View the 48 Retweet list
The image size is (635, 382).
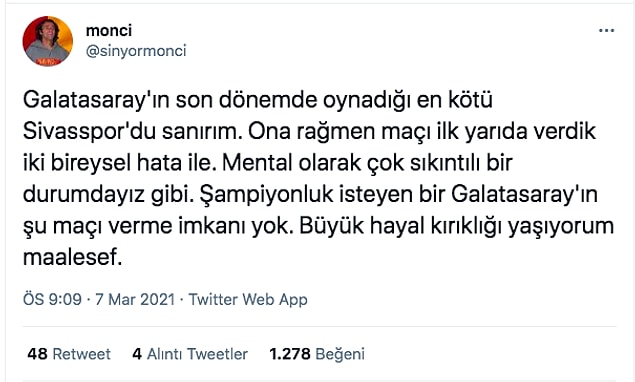tap(69, 354)
